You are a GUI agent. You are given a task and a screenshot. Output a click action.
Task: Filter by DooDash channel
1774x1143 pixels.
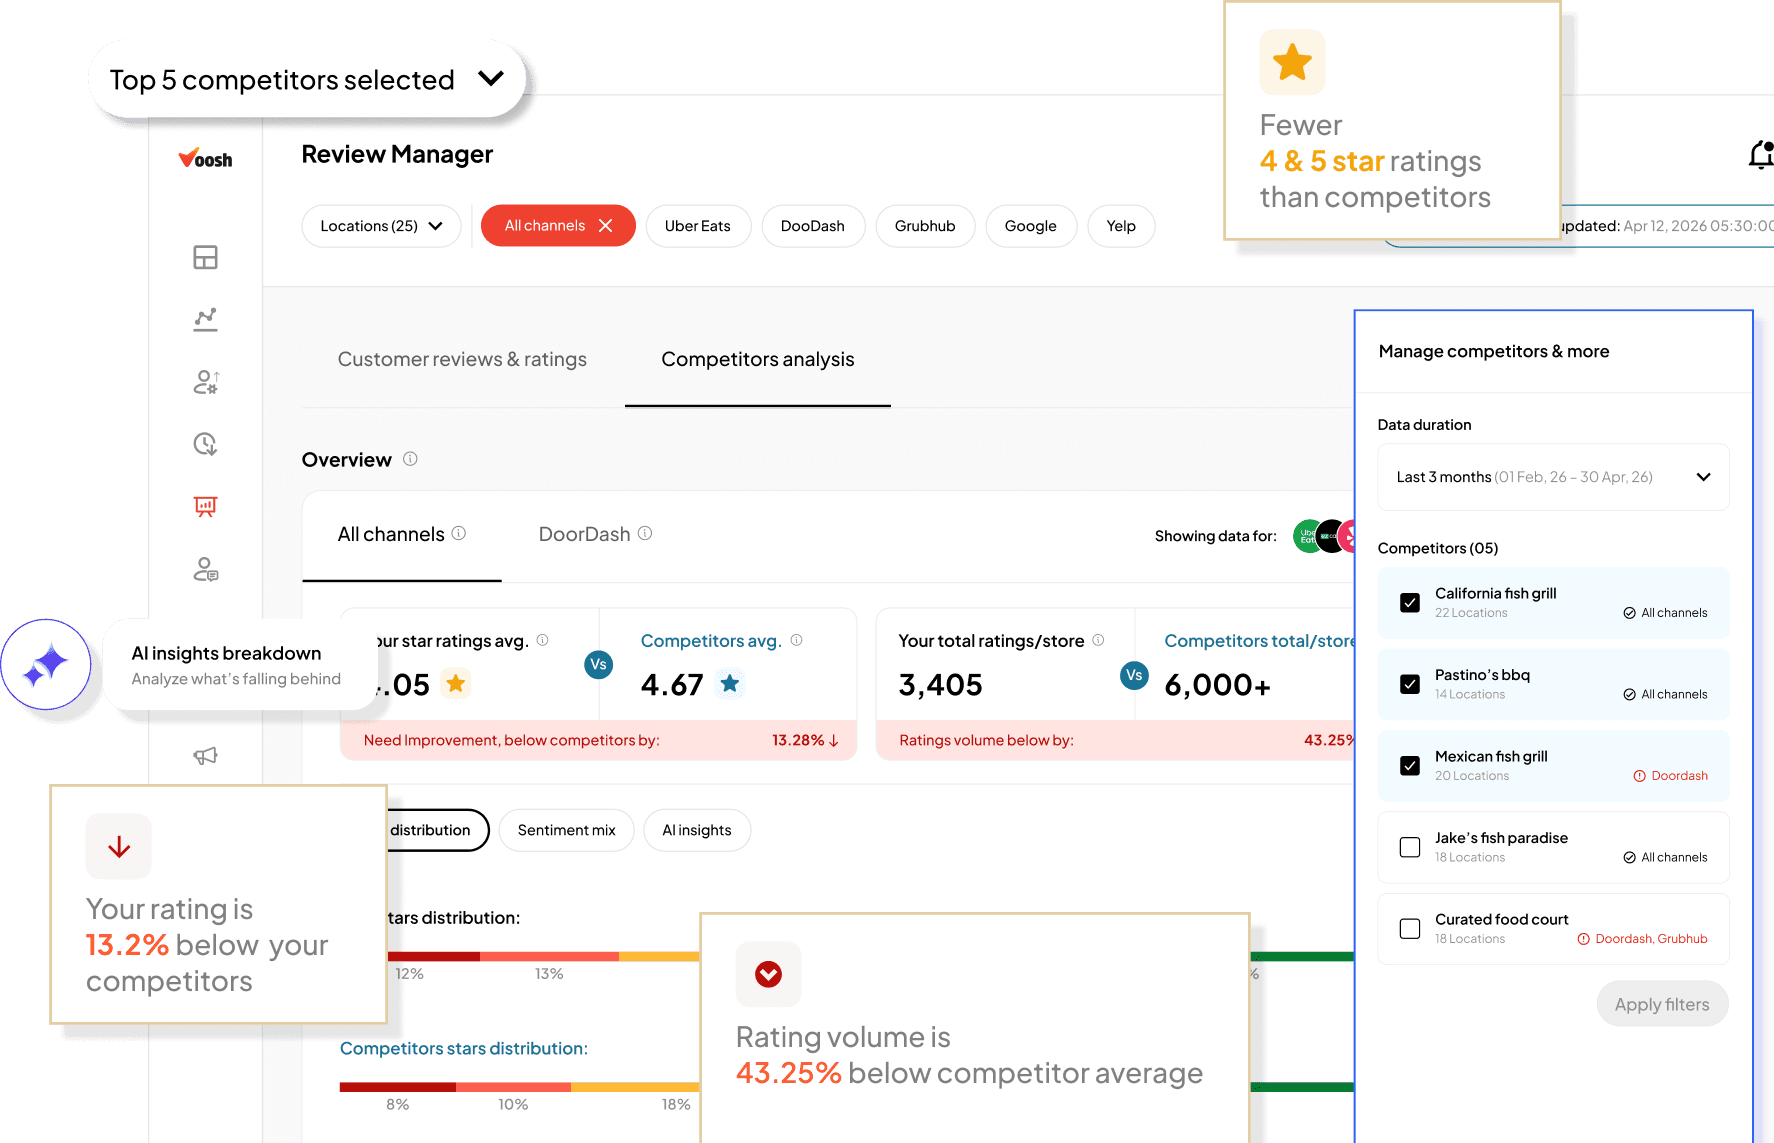pyautogui.click(x=813, y=226)
